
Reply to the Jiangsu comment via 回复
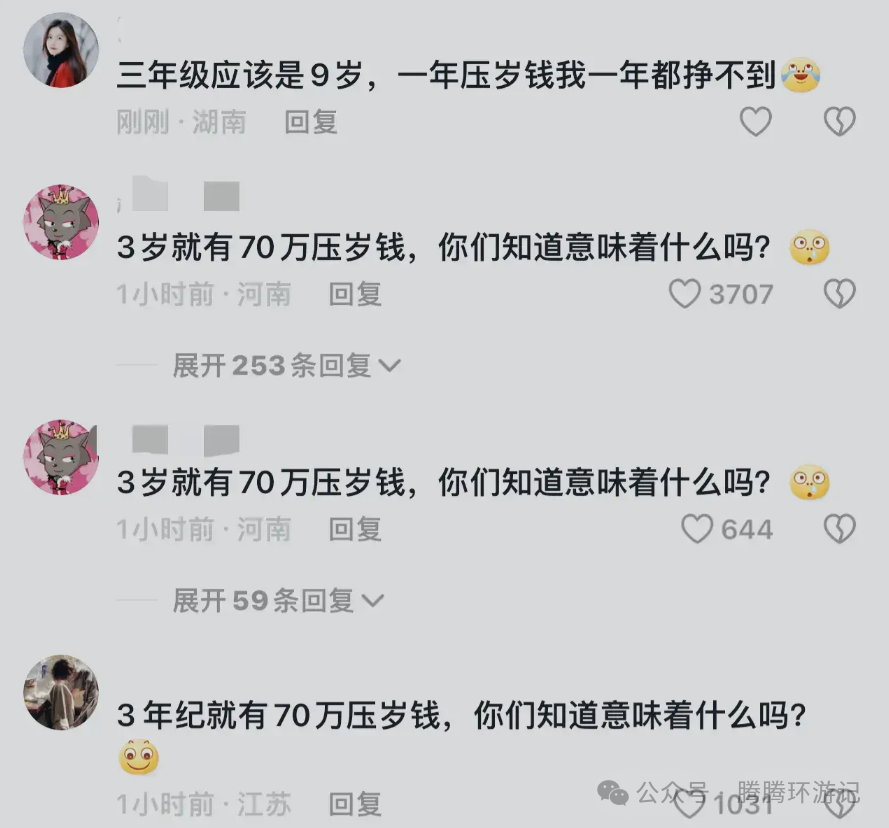(355, 804)
